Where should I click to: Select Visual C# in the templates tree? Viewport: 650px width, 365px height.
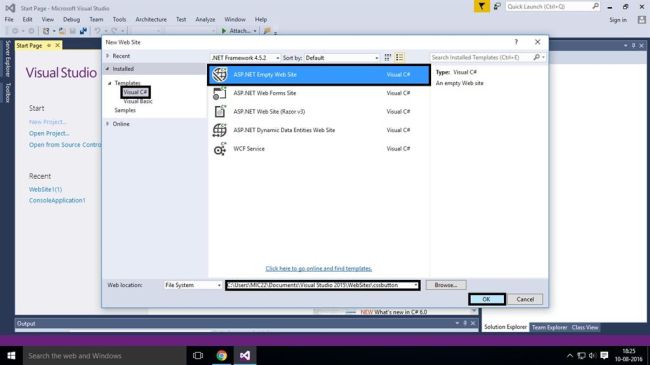pos(135,92)
